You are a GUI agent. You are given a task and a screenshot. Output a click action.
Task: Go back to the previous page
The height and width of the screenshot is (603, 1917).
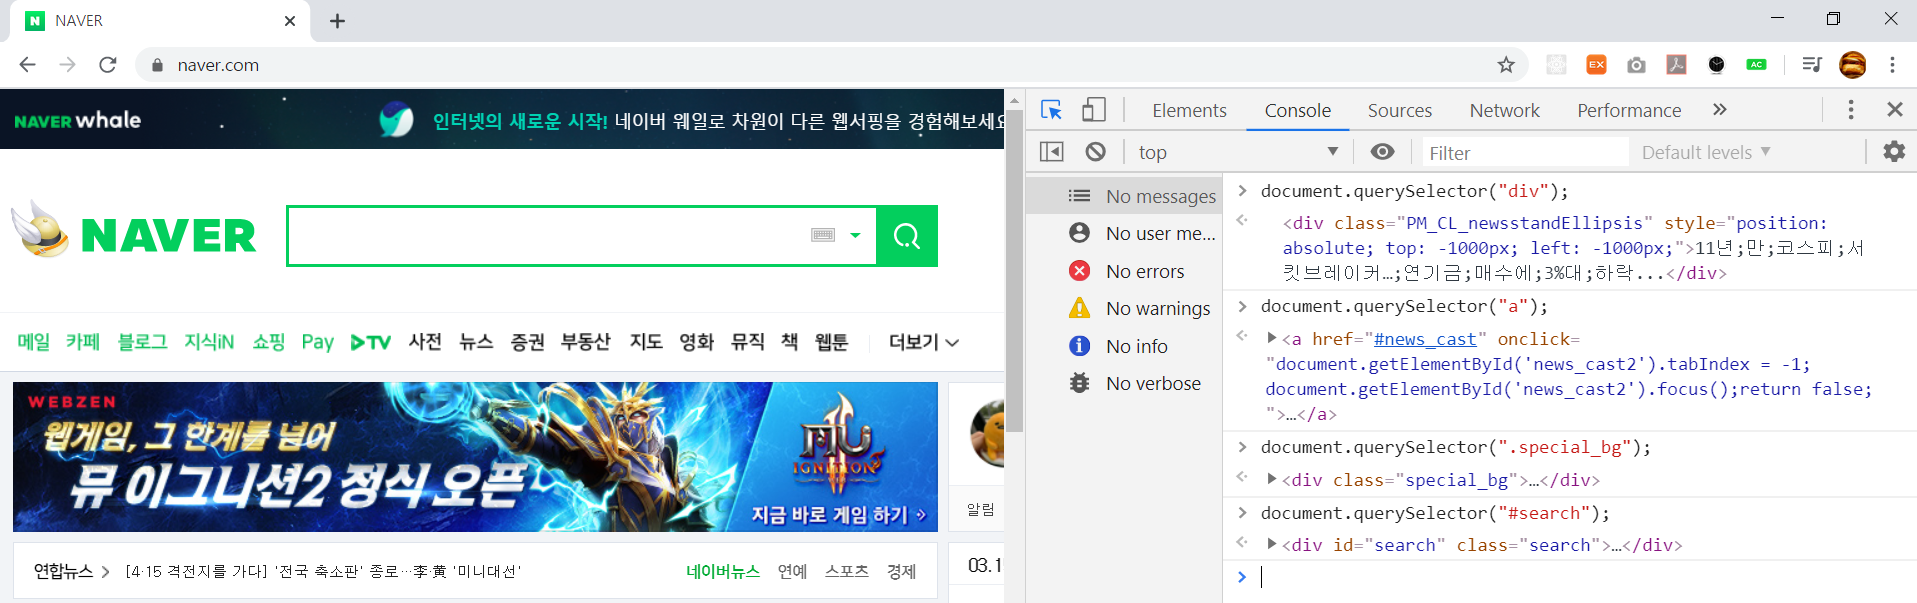click(x=27, y=65)
